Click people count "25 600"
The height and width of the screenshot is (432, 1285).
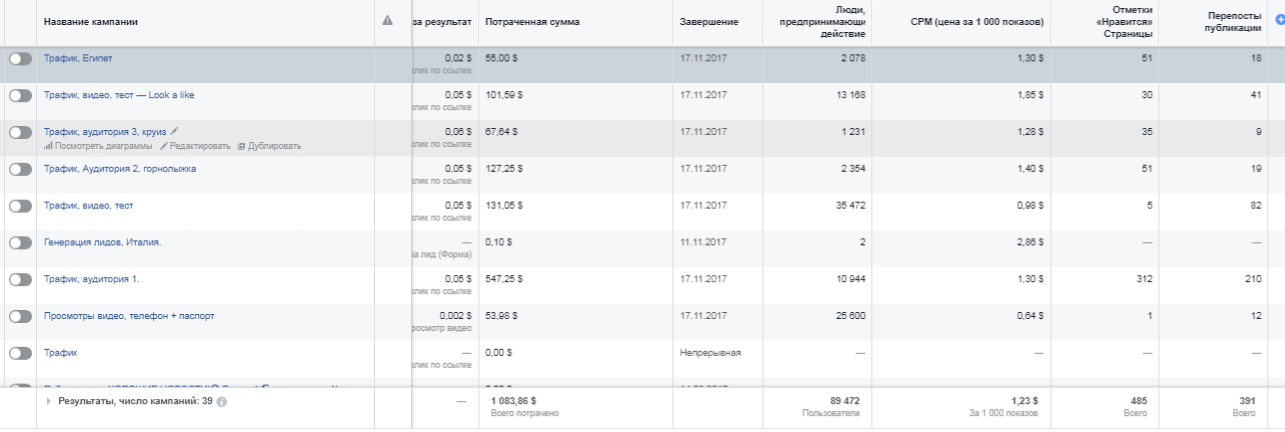(850, 315)
